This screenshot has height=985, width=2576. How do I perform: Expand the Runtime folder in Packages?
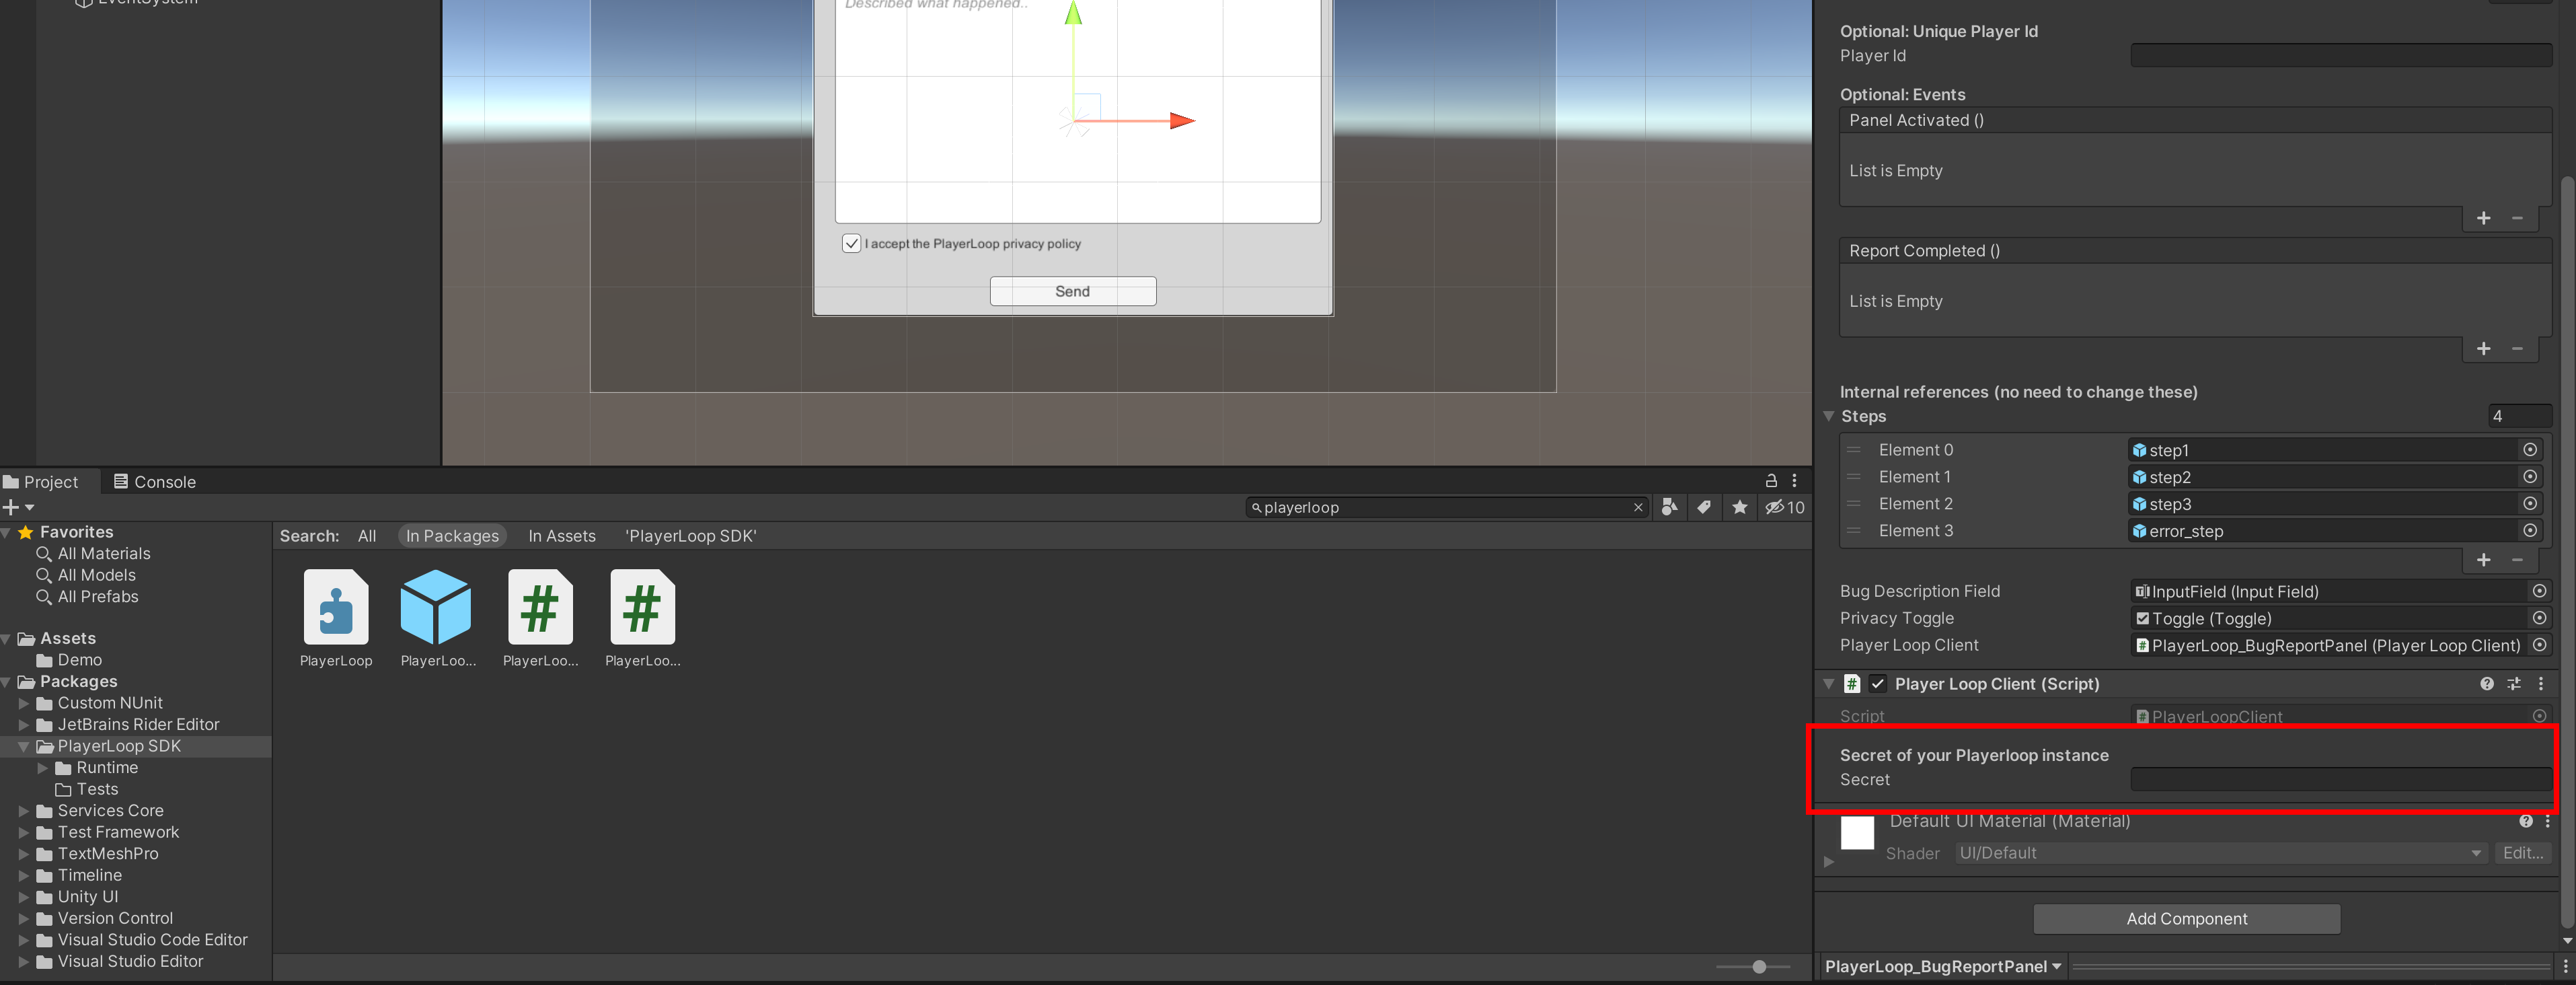pyautogui.click(x=43, y=768)
